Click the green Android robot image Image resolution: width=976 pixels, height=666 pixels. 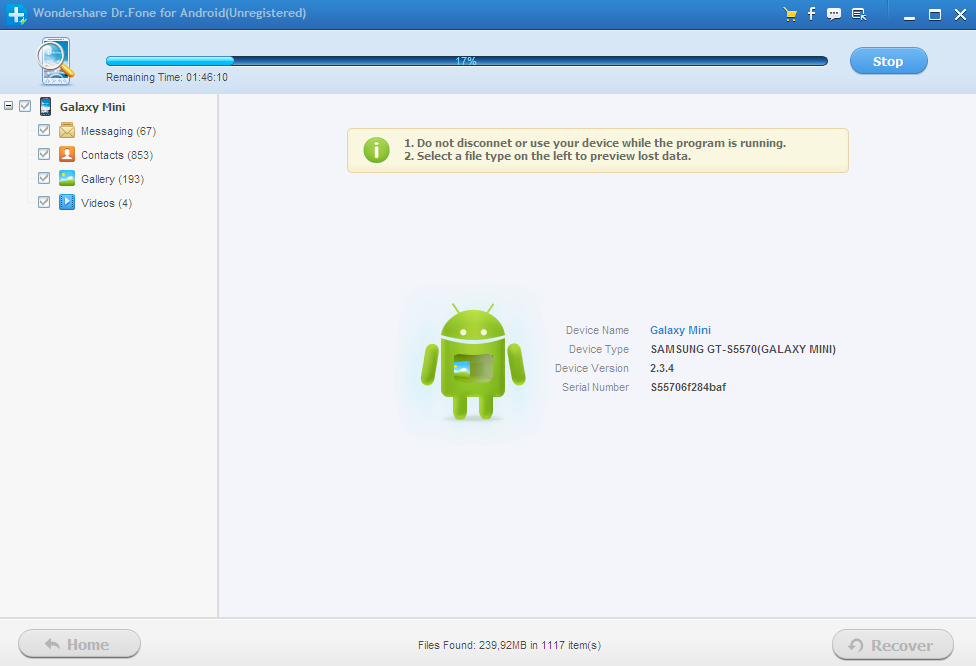coord(473,362)
